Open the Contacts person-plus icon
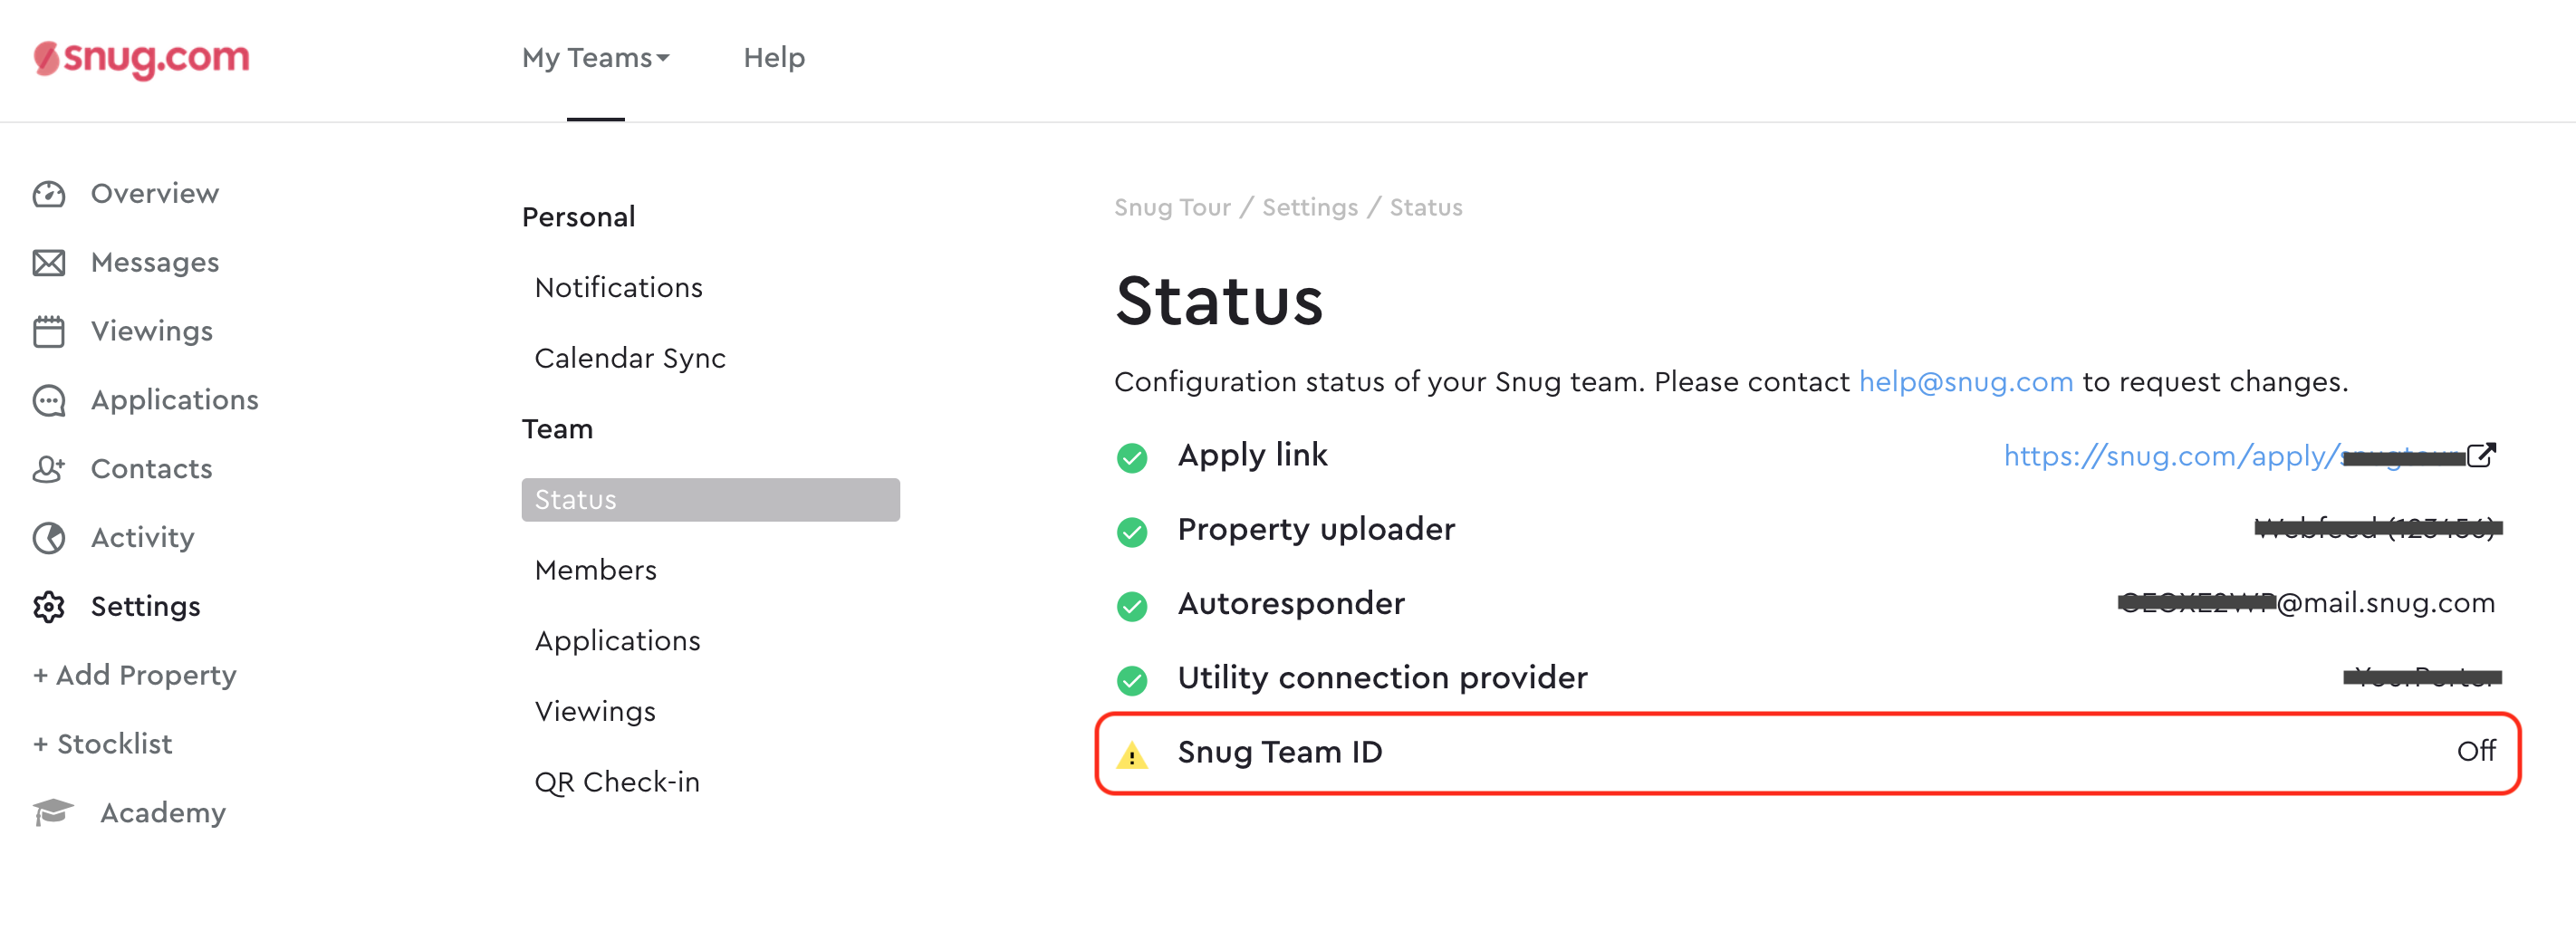The width and height of the screenshot is (2576, 931). pyautogui.click(x=49, y=469)
